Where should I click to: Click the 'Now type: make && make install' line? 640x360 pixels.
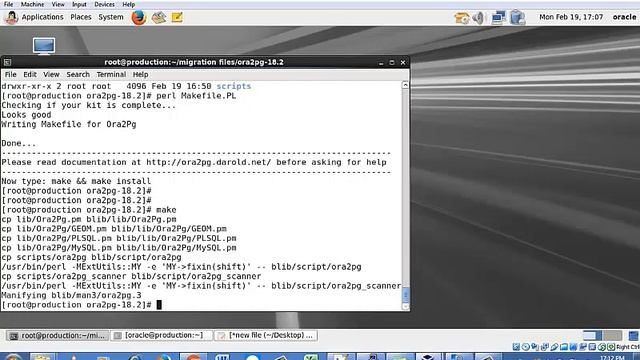76,181
